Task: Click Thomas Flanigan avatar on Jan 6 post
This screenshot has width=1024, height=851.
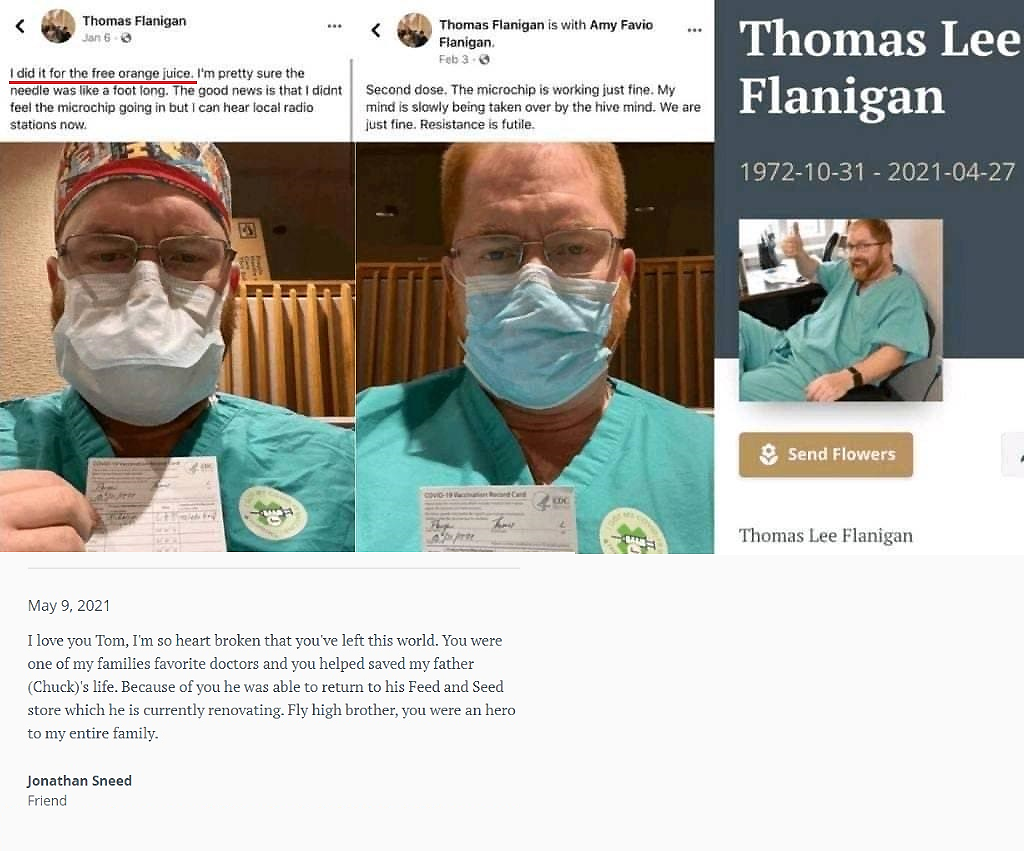Action: pos(57,26)
